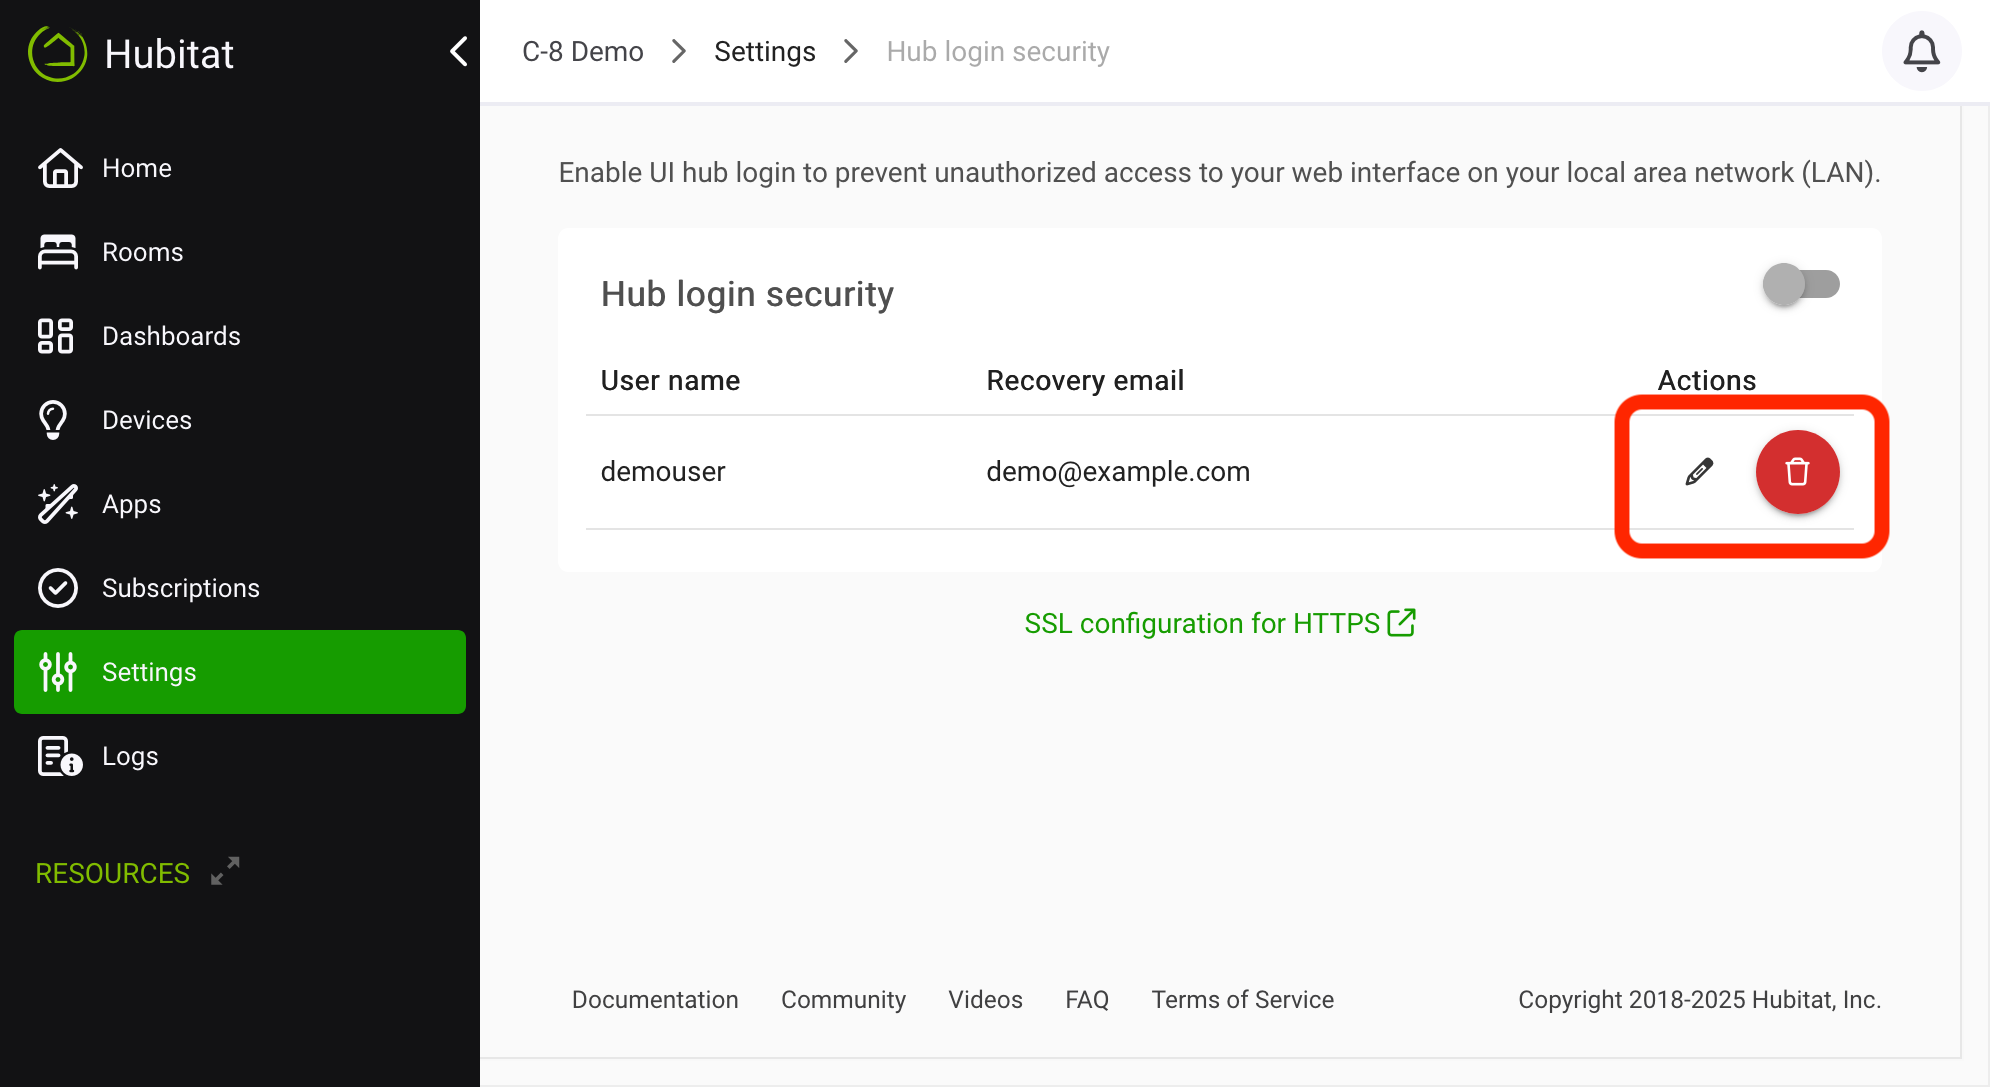Expand the RESOURCES section arrows

225,871
